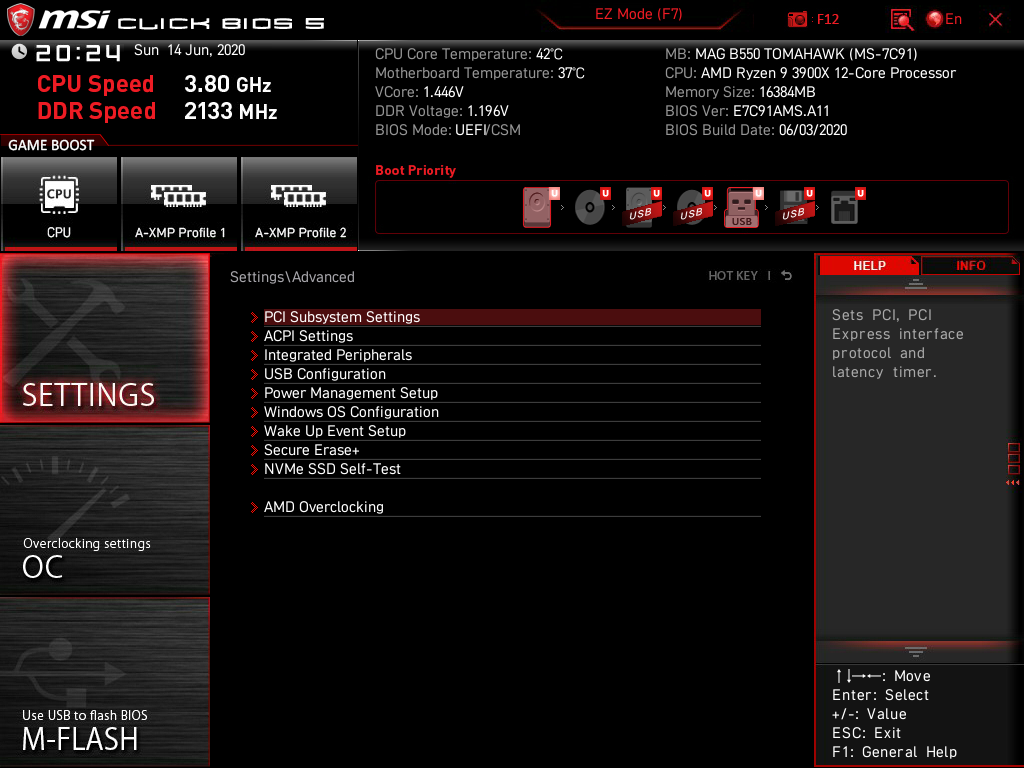Switch to the HELP tab

point(869,265)
